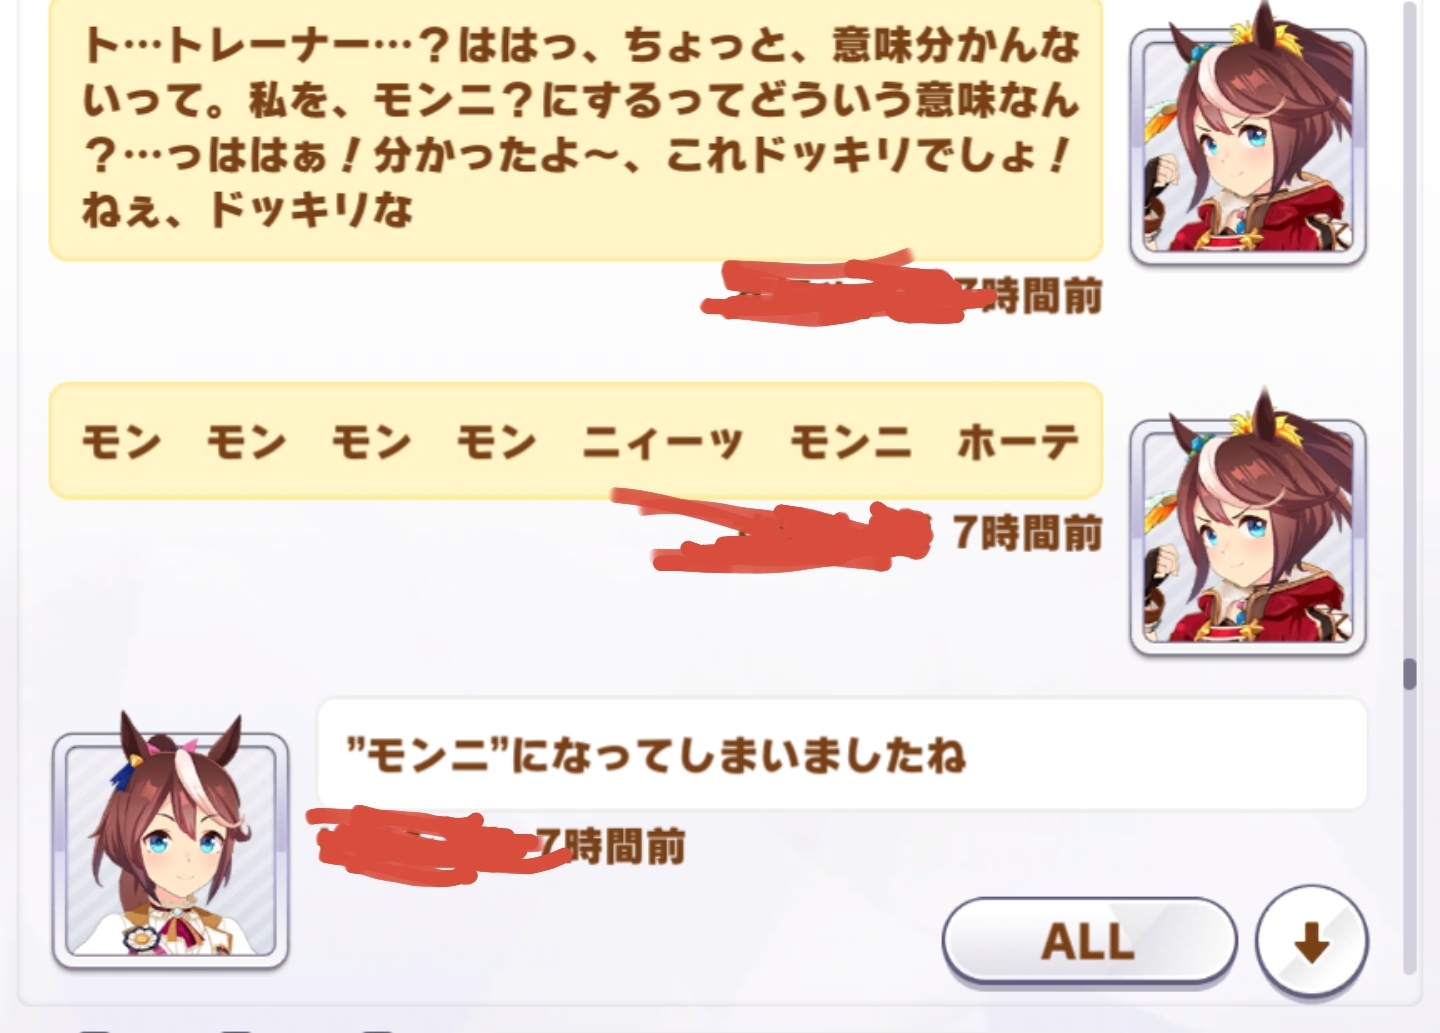Image resolution: width=1440 pixels, height=1033 pixels.
Task: Click the word ホーテ in second message
Action: 1019,441
